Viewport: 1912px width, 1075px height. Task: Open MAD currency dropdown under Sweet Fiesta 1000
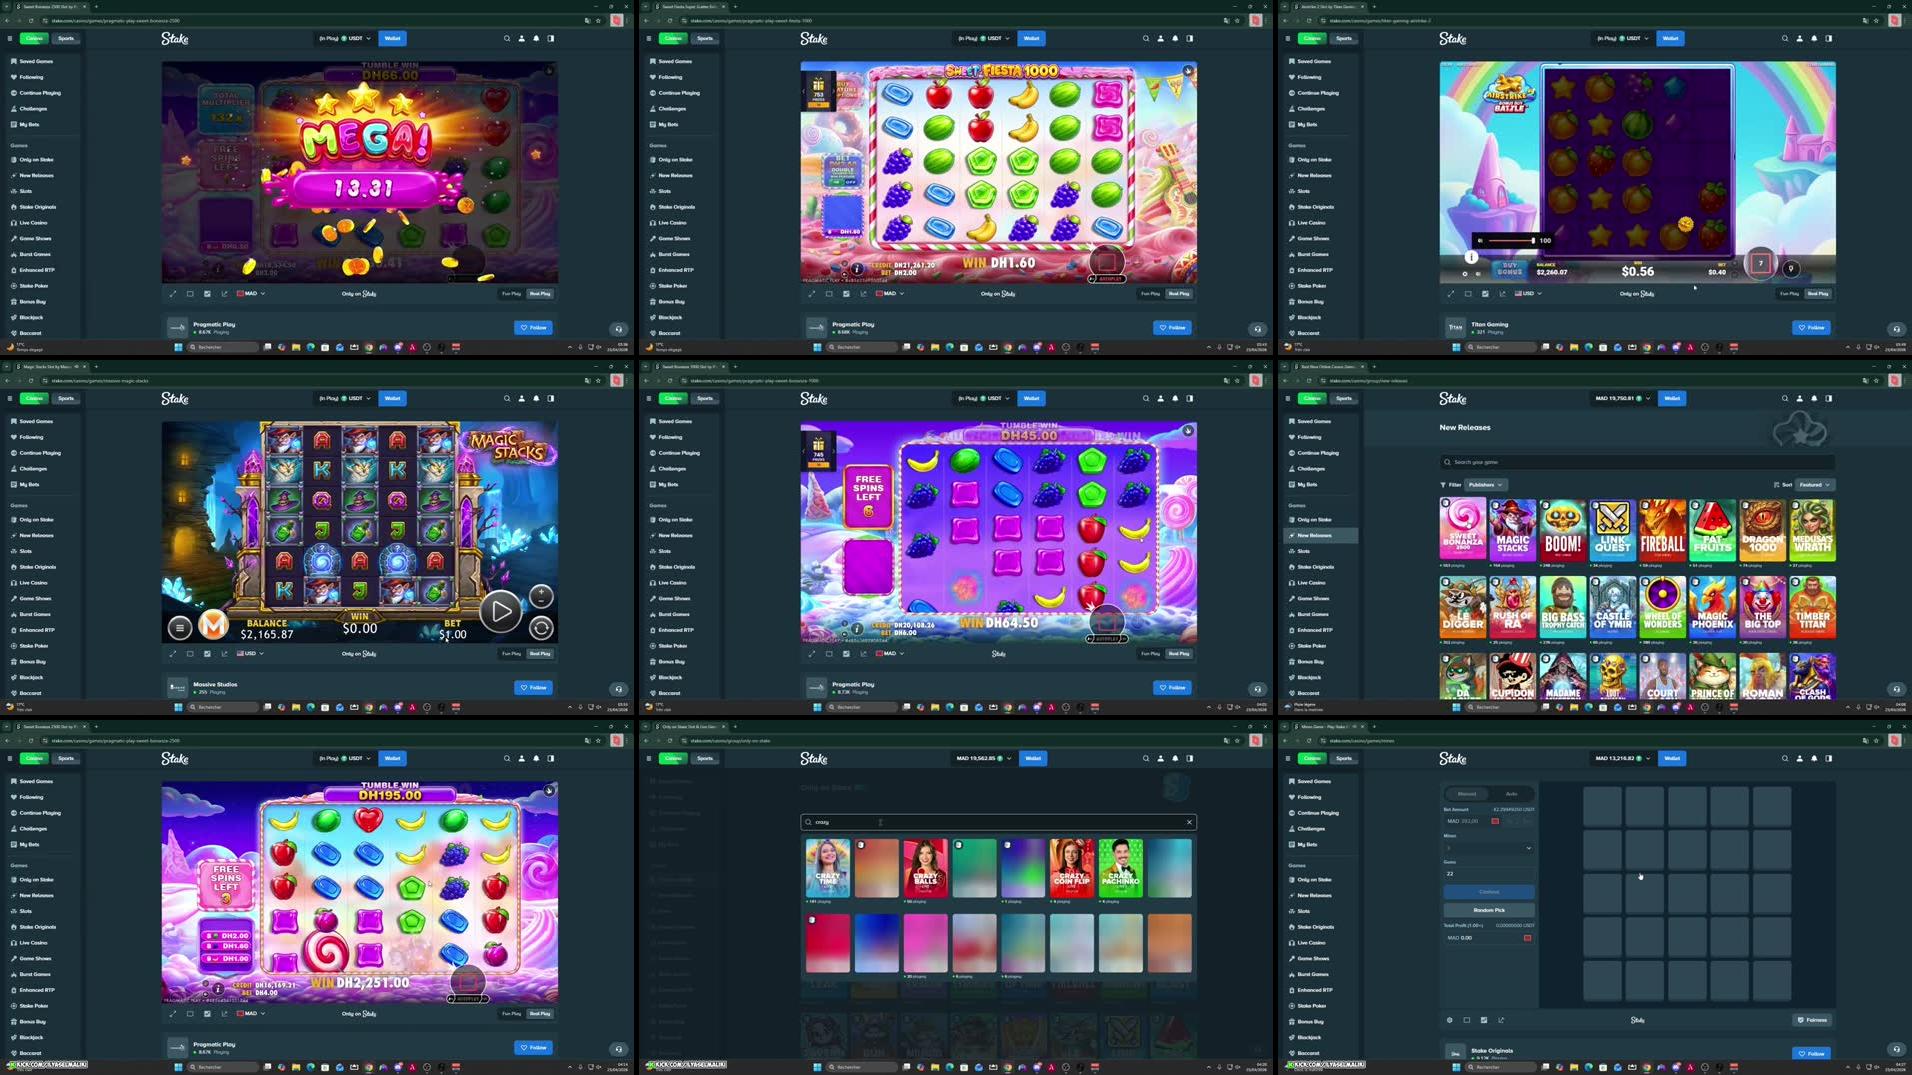(x=890, y=294)
